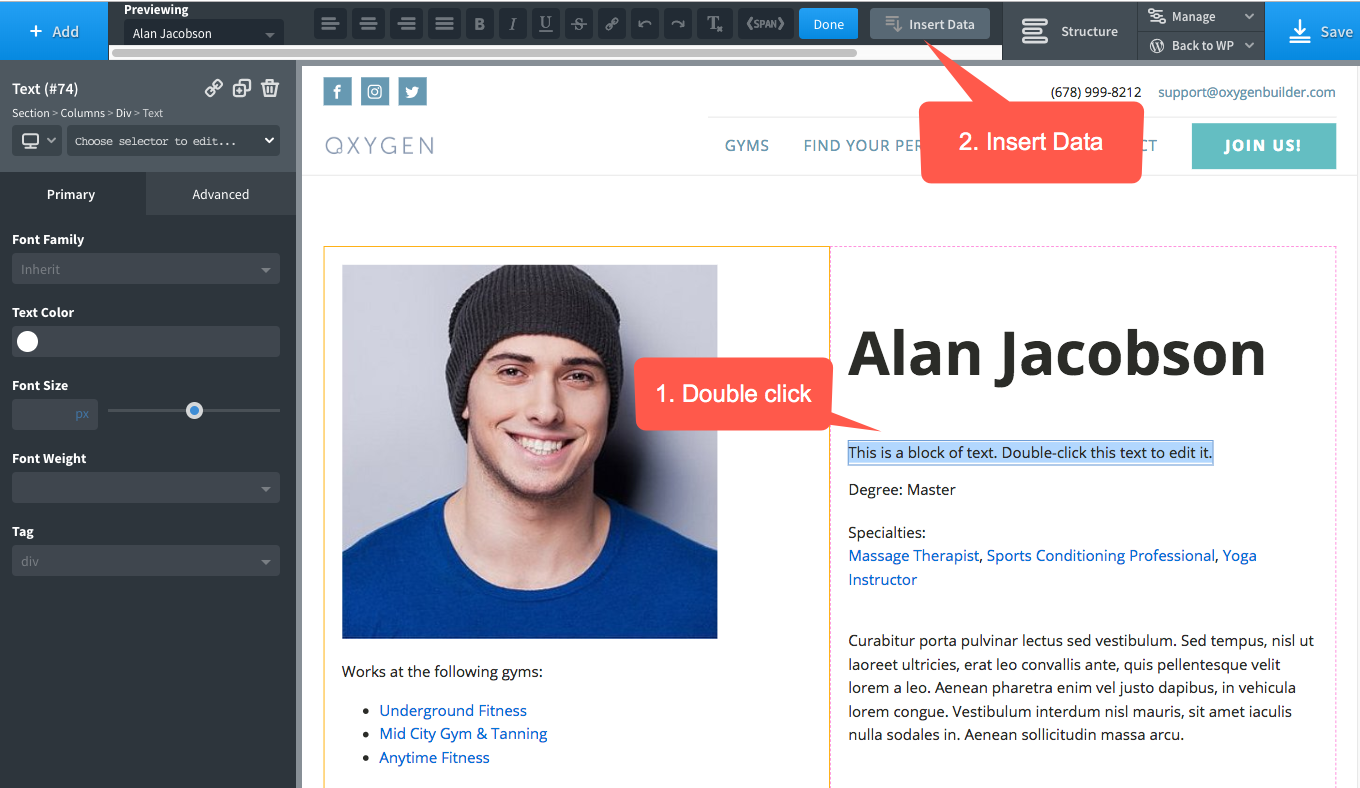The height and width of the screenshot is (788, 1360).
Task: Click the highlighted block of text
Action: point(1030,452)
